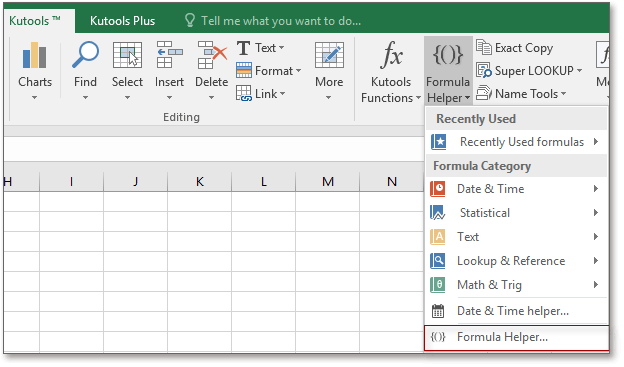Viewport: 624px width, 367px height.
Task: Click the Link label
Action: click(266, 94)
